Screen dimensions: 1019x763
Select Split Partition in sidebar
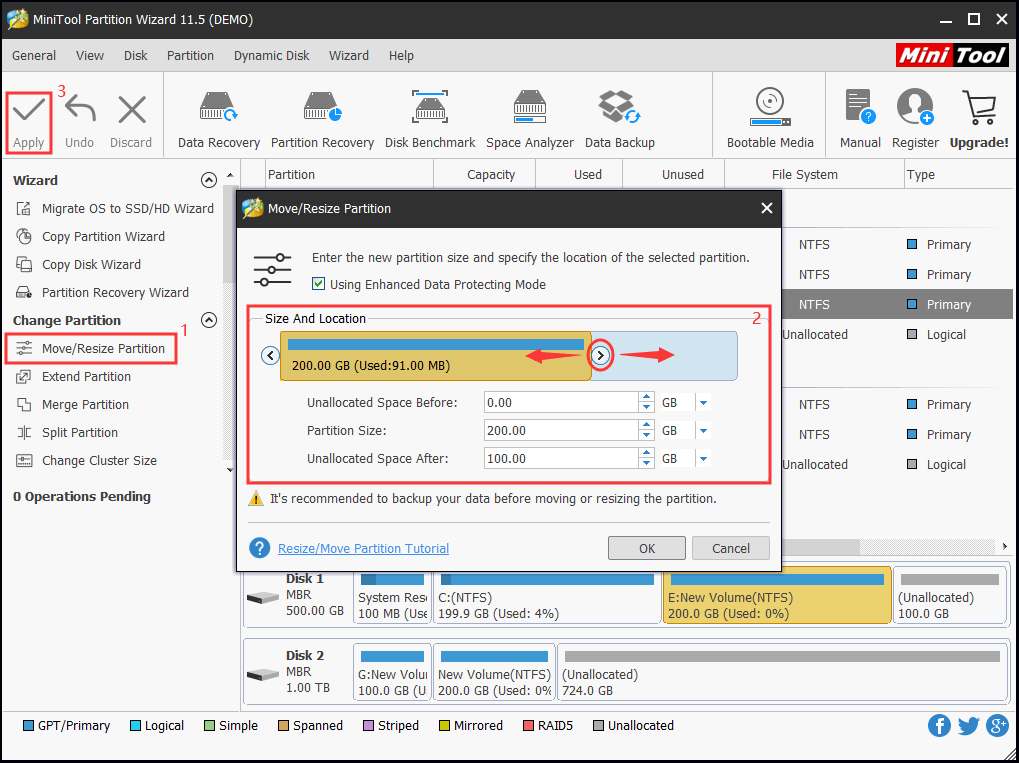67,432
